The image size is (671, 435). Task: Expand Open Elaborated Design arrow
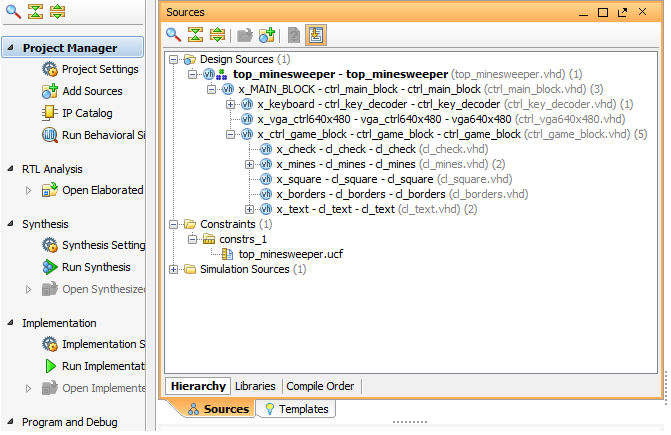pyautogui.click(x=28, y=190)
